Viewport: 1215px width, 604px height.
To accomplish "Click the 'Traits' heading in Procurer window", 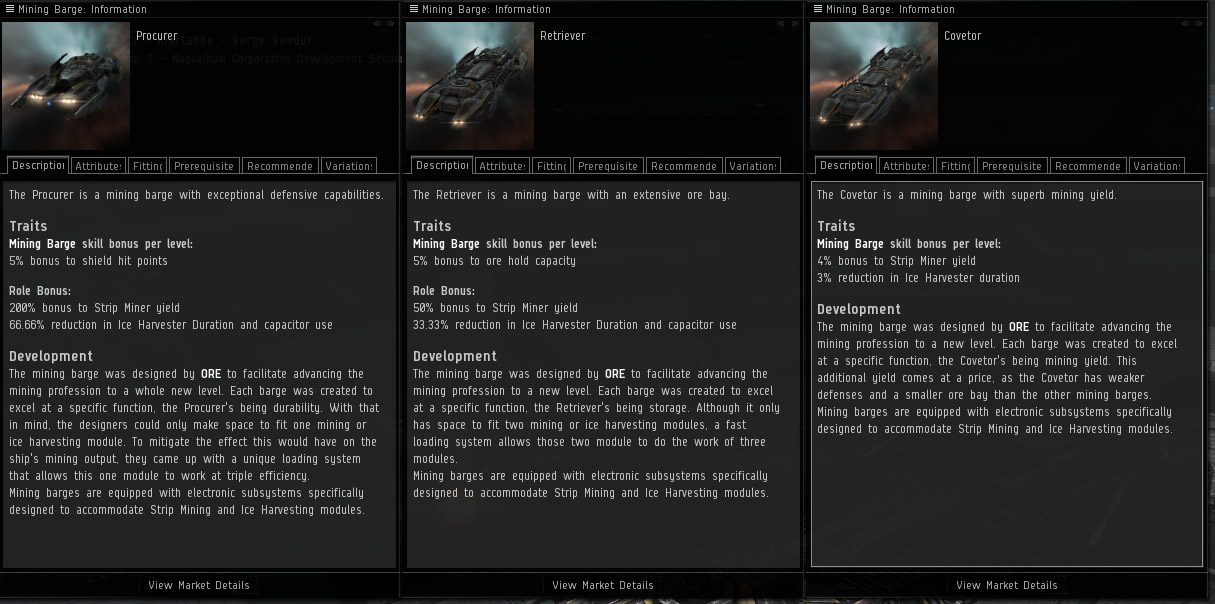I will pyautogui.click(x=28, y=226).
